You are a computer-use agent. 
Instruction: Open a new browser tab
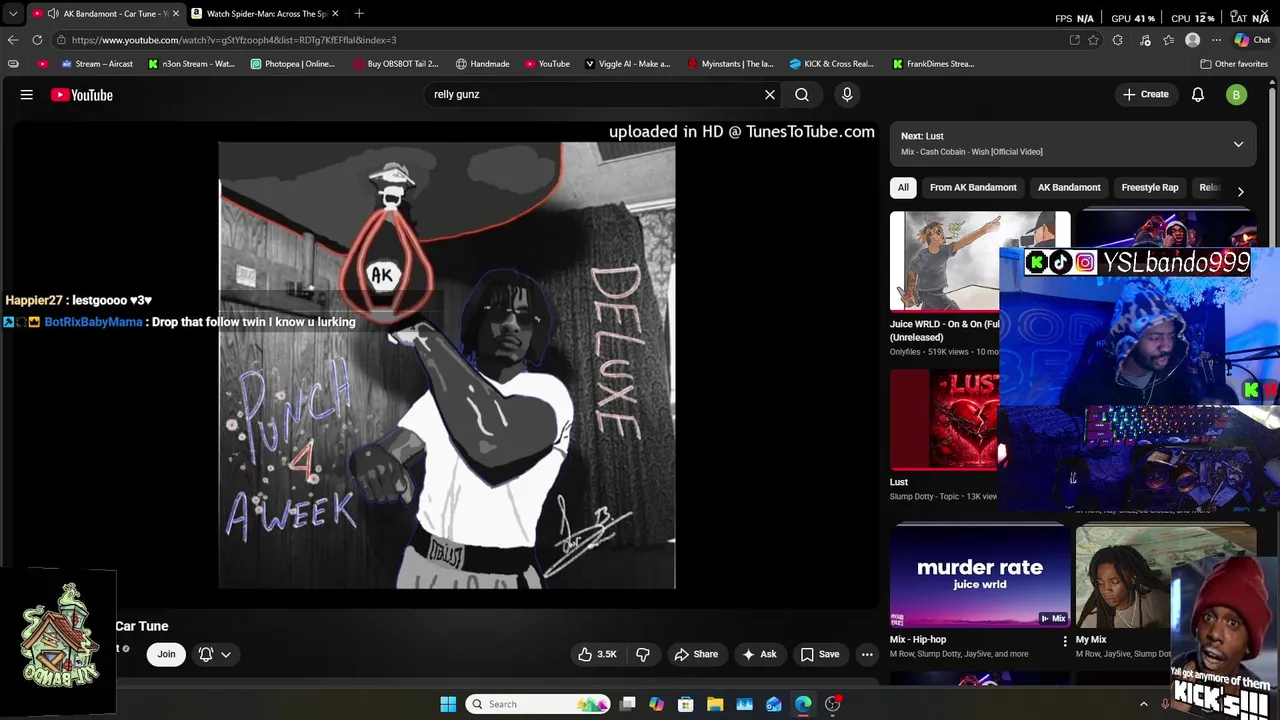coord(359,14)
